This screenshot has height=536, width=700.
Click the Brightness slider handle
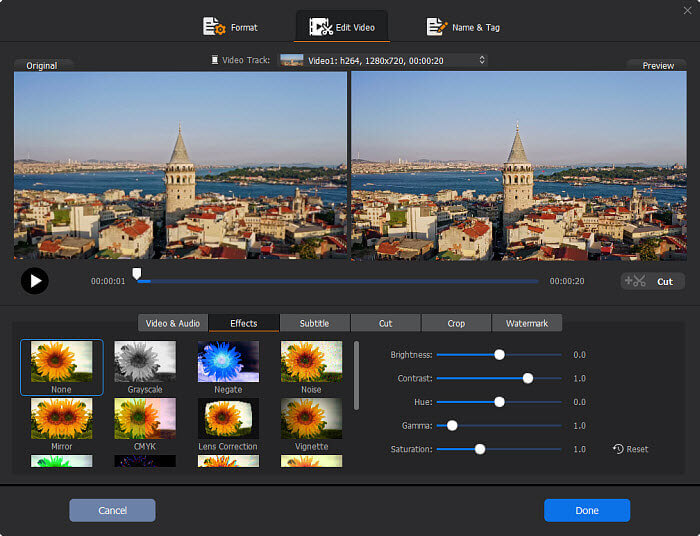click(500, 355)
